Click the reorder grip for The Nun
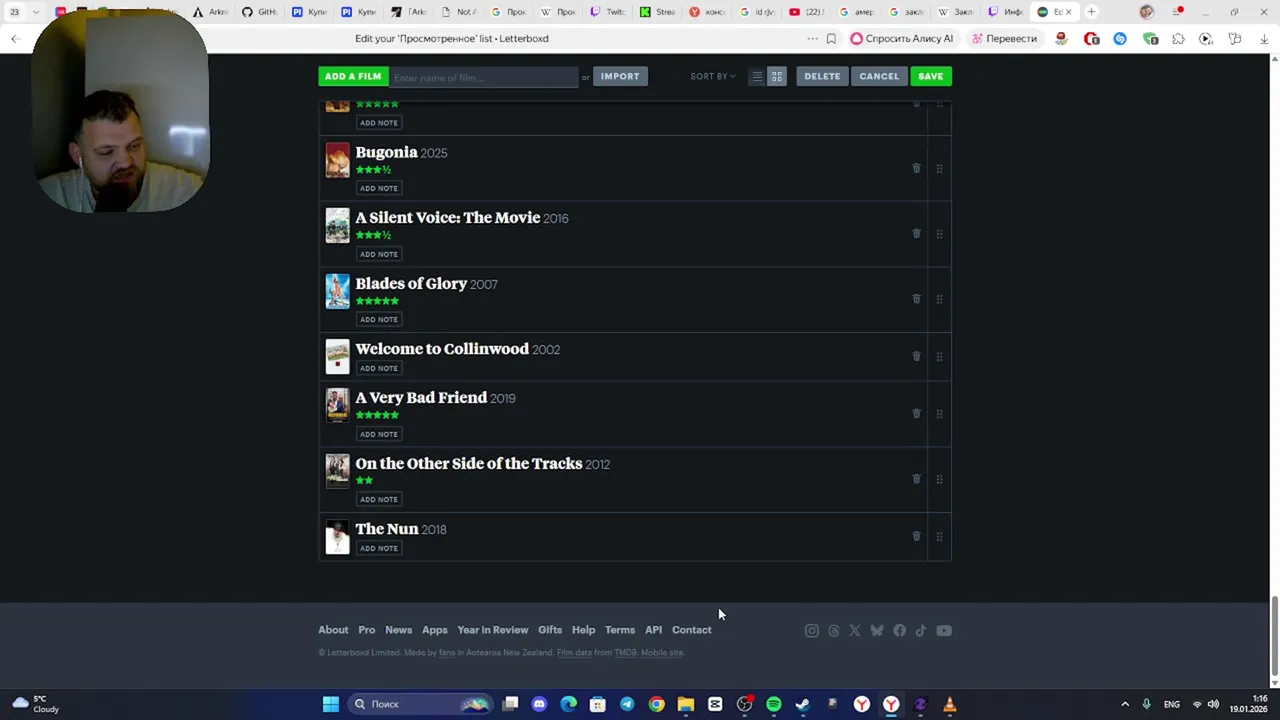Viewport: 1280px width, 720px height. pyautogui.click(x=939, y=536)
